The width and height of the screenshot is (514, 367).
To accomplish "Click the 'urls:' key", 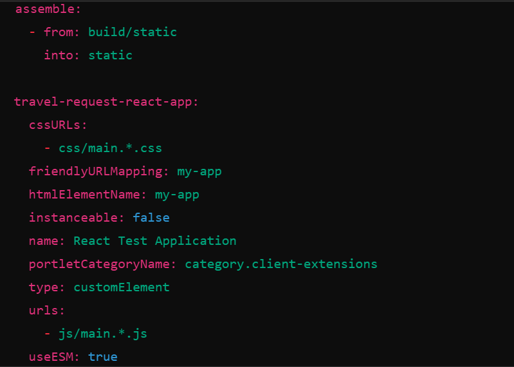I will click(x=47, y=310).
